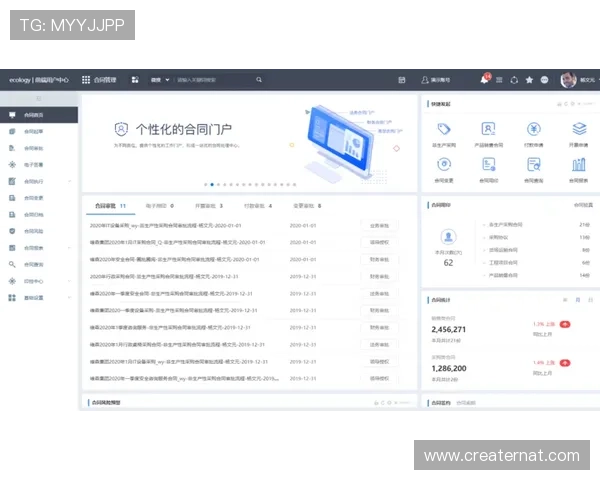The height and width of the screenshot is (480, 600).
Task: Switch to 变更审批 8 tab
Action: coord(307,206)
